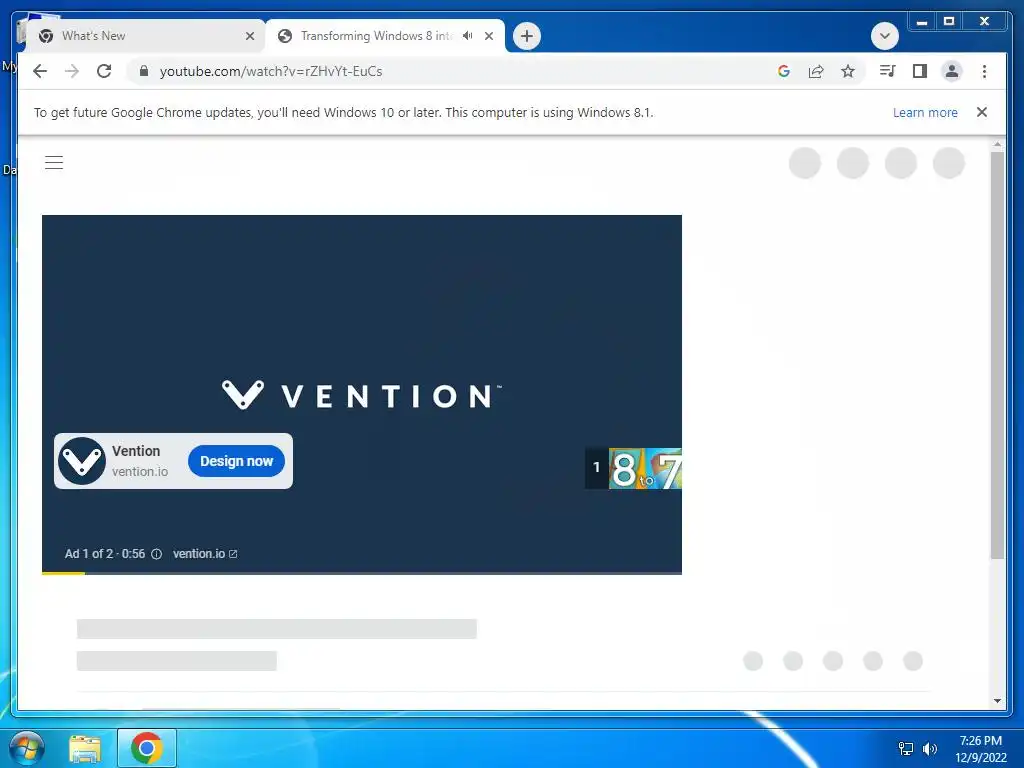The height and width of the screenshot is (768, 1024).
Task: Click the ad info icon
Action: coord(157,554)
